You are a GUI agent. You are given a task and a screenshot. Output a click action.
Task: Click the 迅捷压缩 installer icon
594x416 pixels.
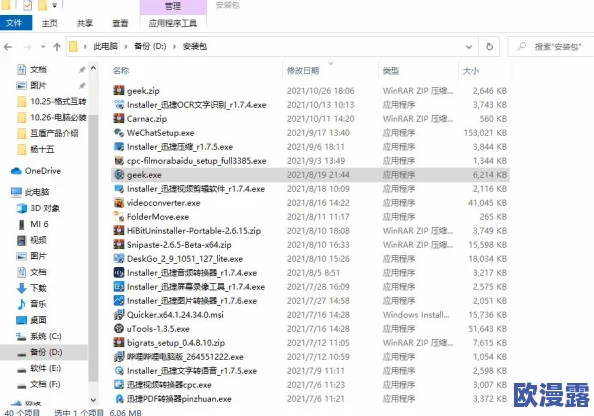pyautogui.click(x=119, y=147)
